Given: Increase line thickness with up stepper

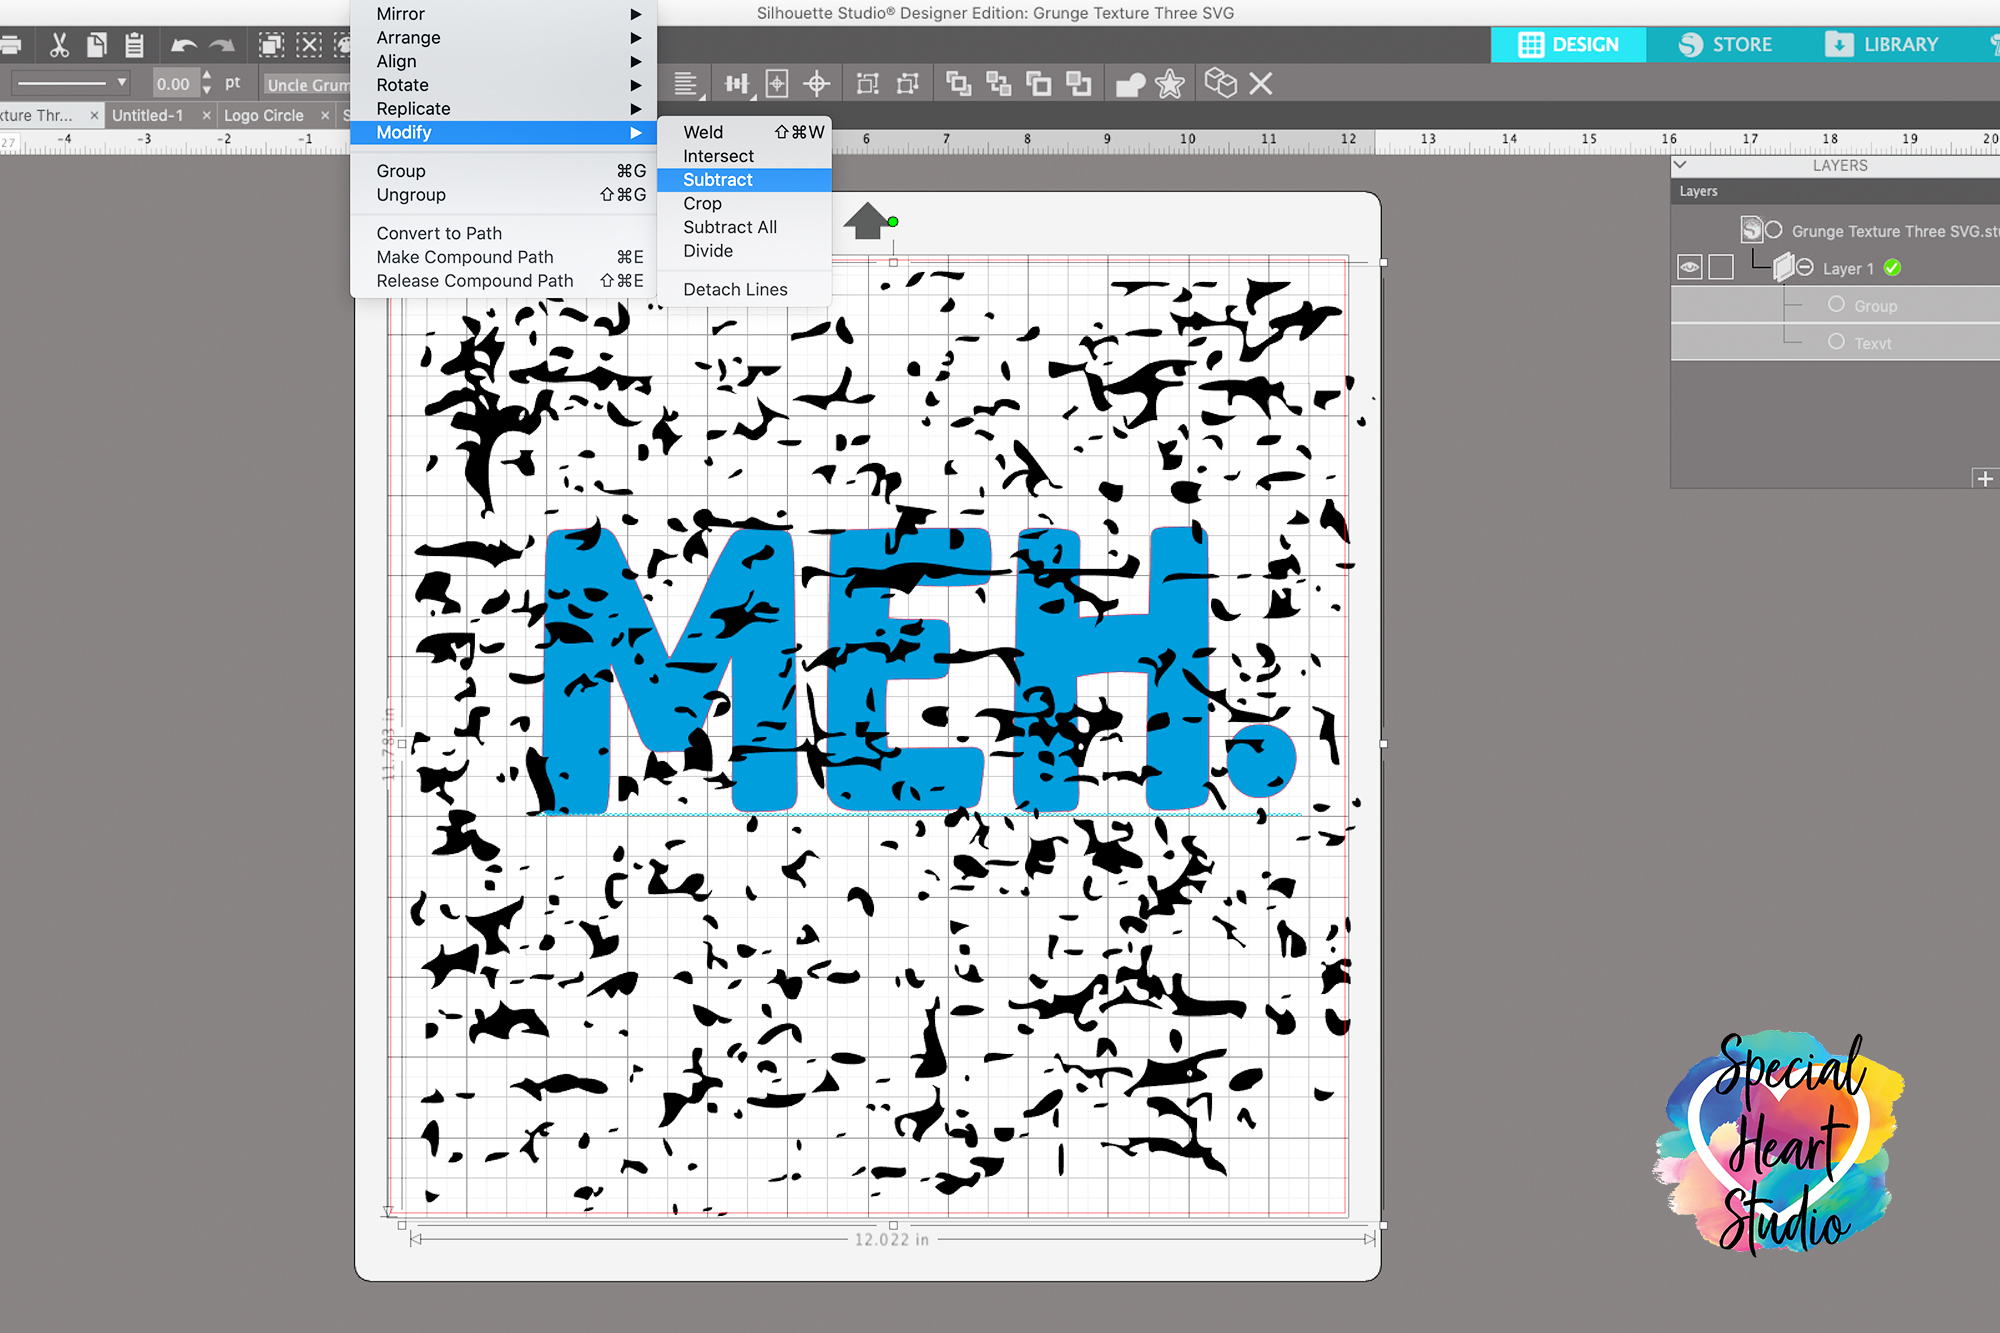Looking at the screenshot, I should (207, 76).
